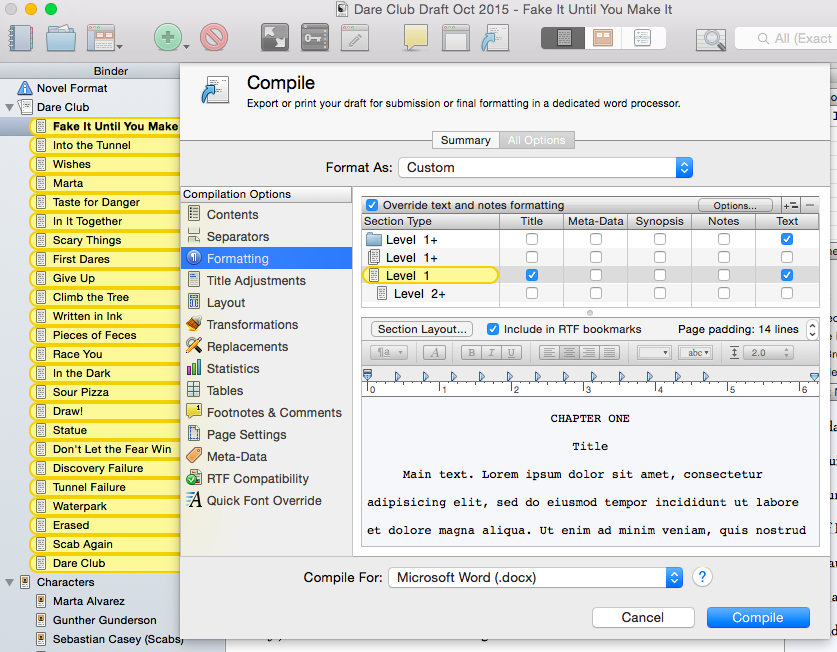Open the line spacing 2.0 dropdown
This screenshot has height=652, width=837.
(x=769, y=352)
